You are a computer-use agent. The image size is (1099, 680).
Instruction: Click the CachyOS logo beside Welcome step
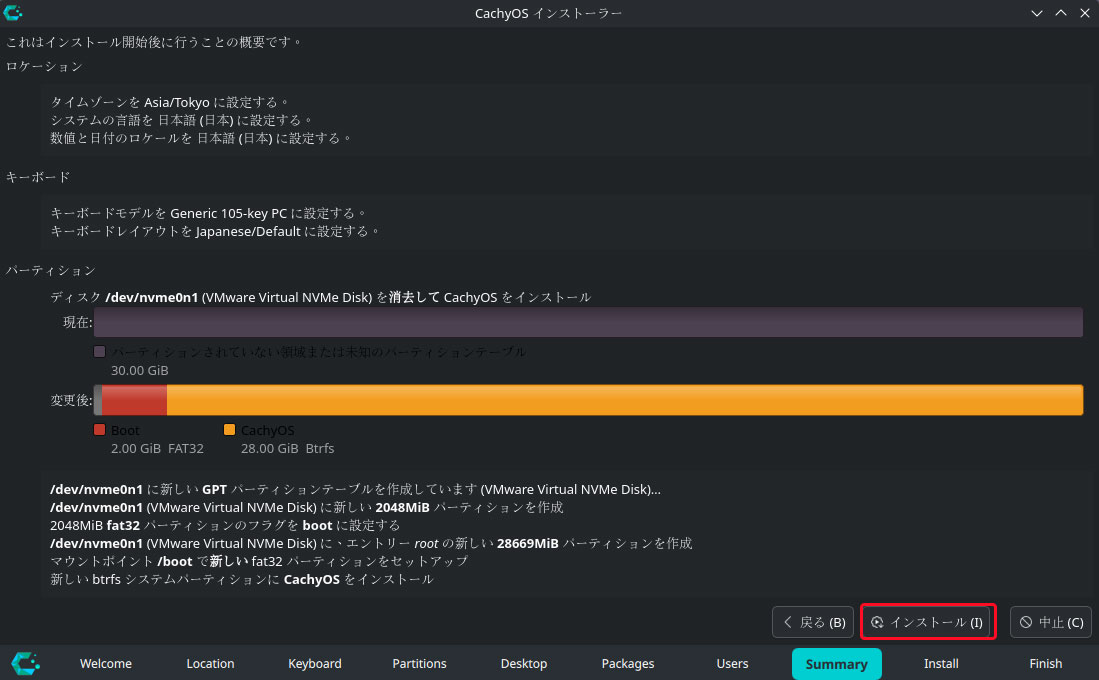(26, 663)
